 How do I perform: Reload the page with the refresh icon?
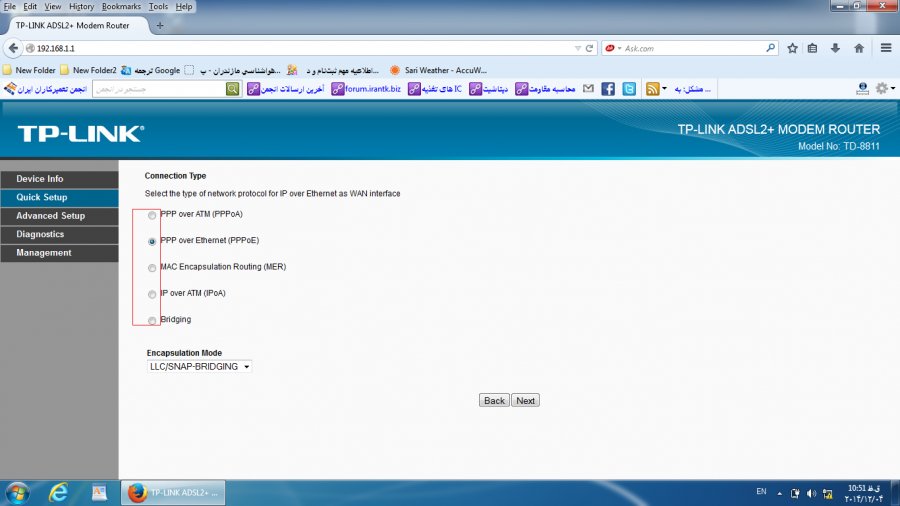point(589,48)
